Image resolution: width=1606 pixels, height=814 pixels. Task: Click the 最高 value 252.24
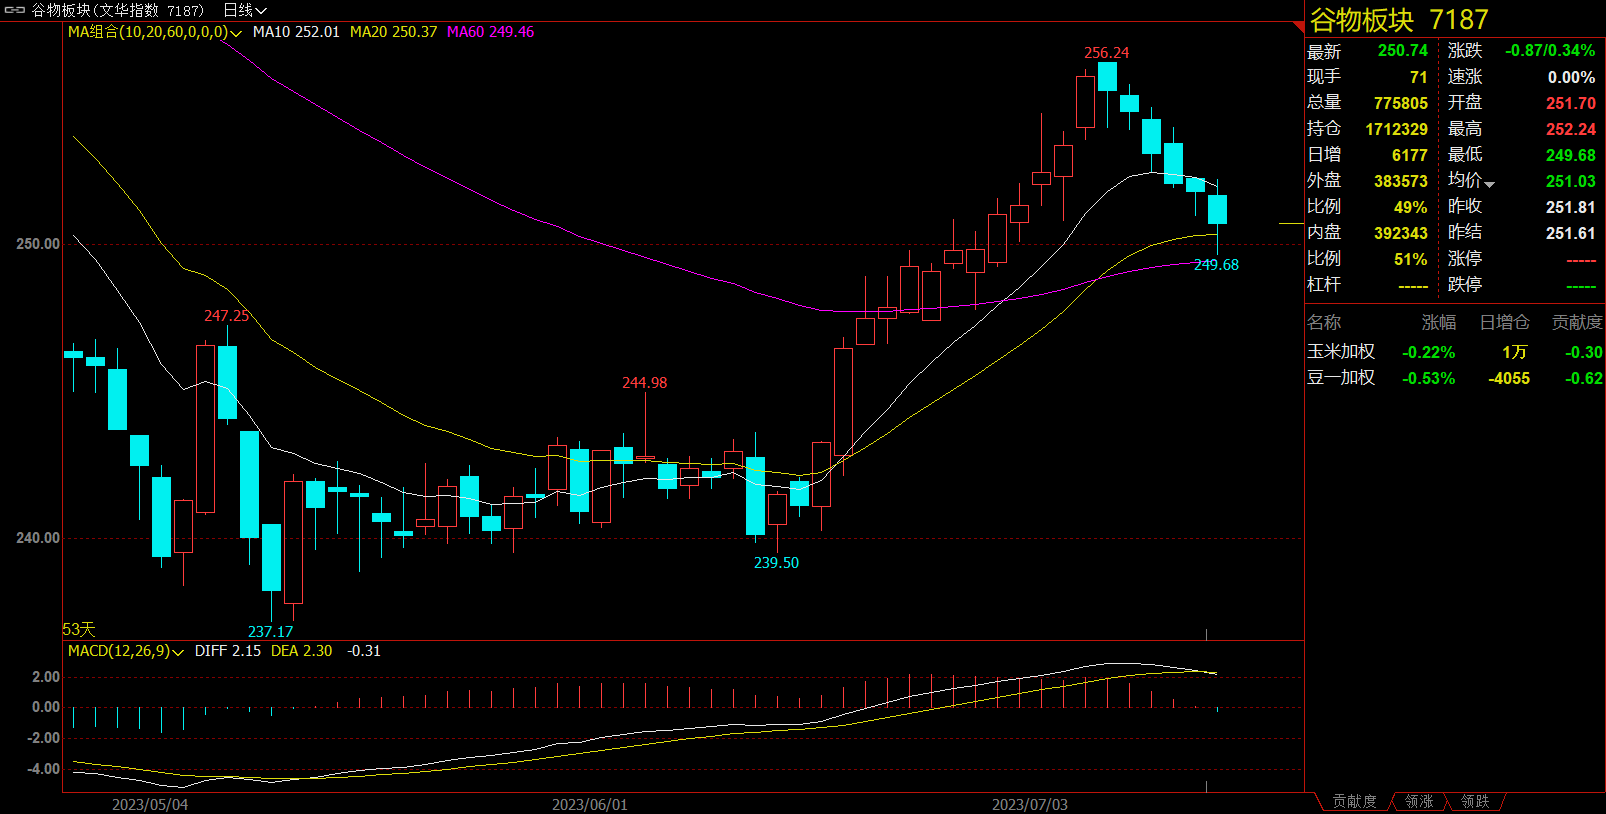(1571, 129)
